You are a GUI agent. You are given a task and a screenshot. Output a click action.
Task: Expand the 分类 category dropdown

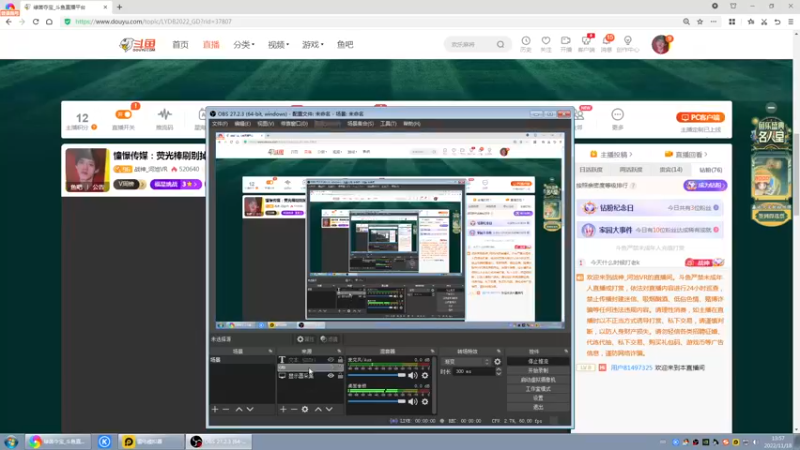point(244,45)
